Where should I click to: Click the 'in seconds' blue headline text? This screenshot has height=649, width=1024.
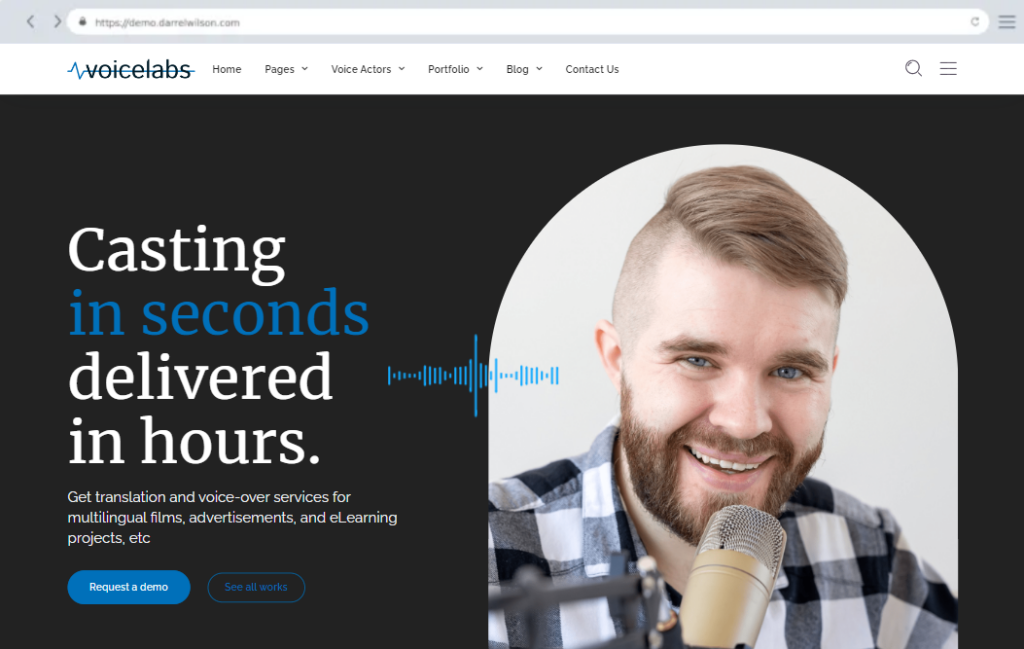tap(219, 313)
